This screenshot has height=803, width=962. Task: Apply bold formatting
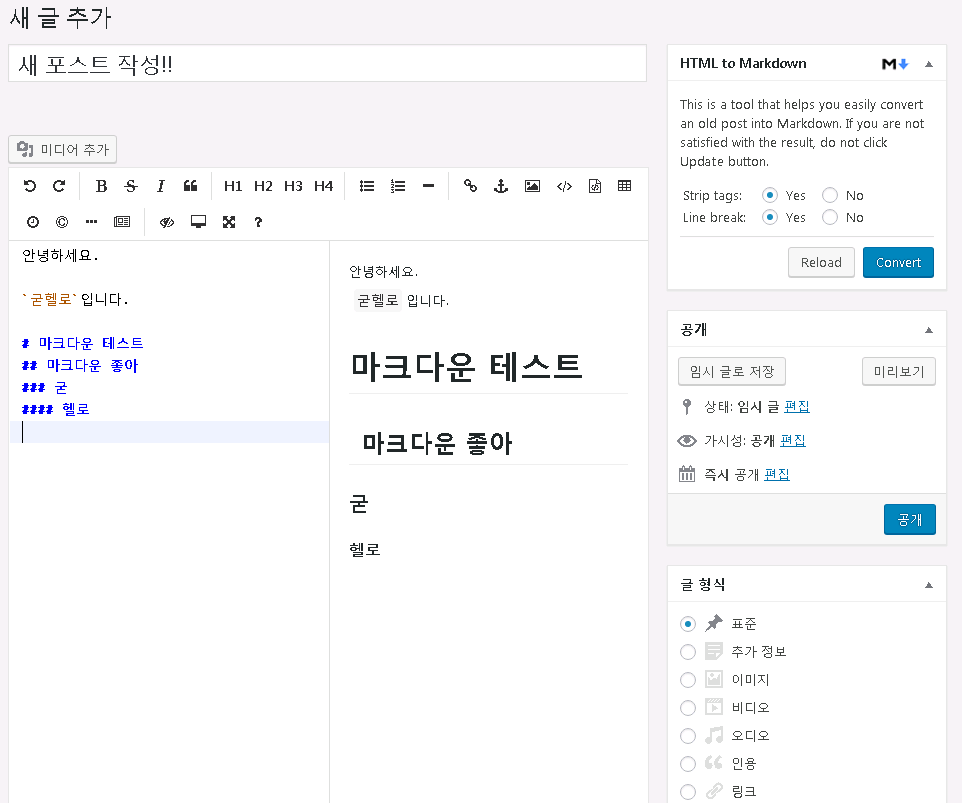[x=101, y=186]
